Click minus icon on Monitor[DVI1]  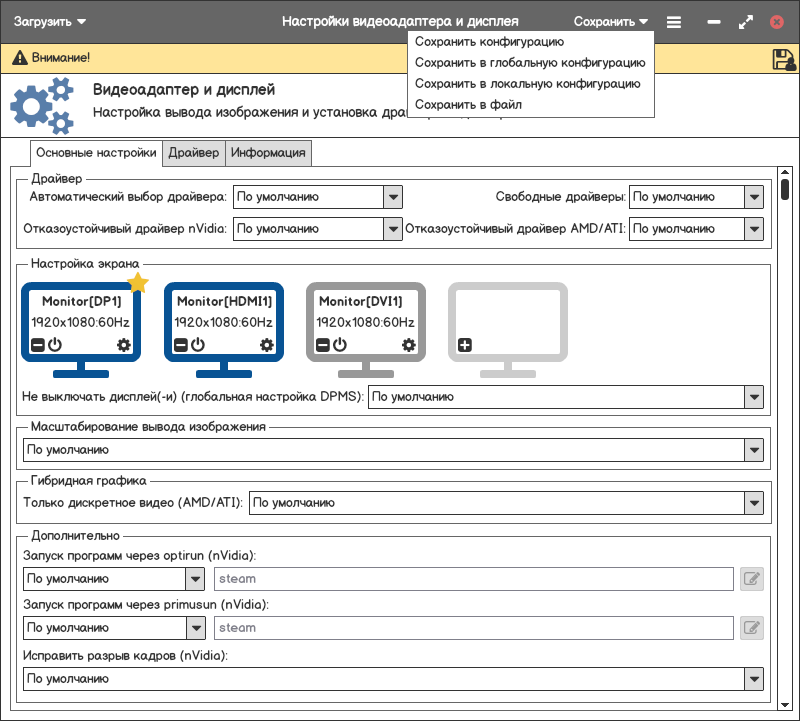pos(323,345)
